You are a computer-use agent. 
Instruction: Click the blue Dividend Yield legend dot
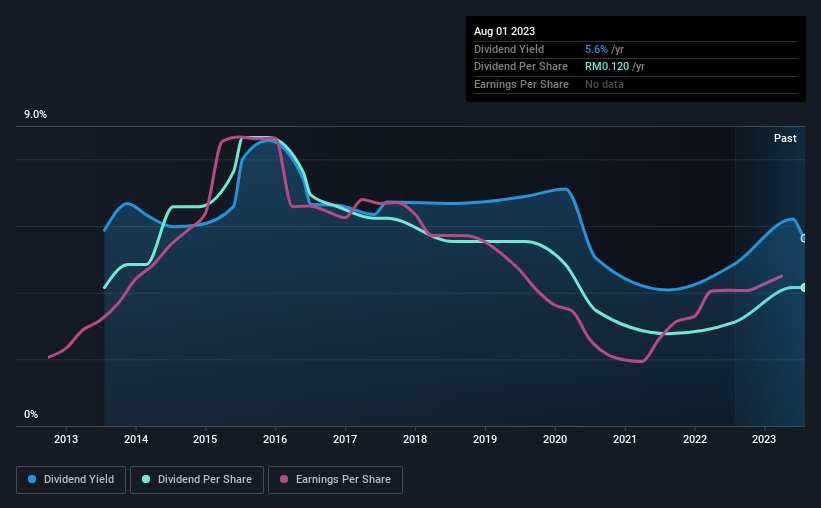pyautogui.click(x=32, y=479)
